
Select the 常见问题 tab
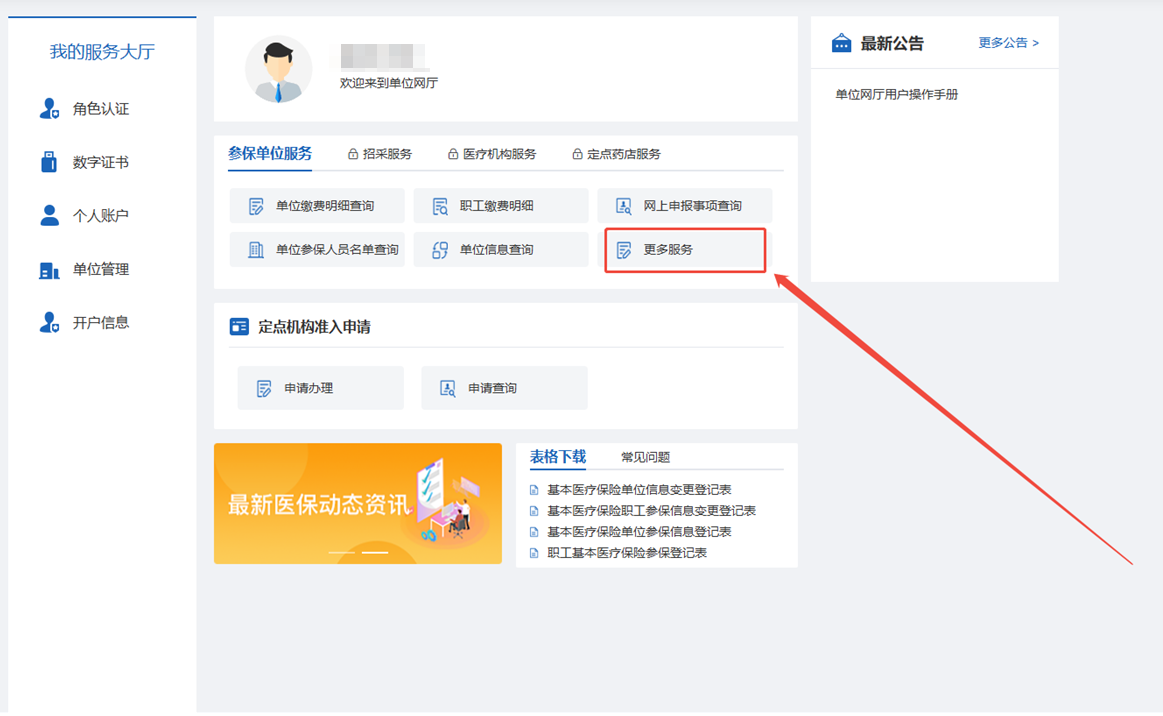645,457
